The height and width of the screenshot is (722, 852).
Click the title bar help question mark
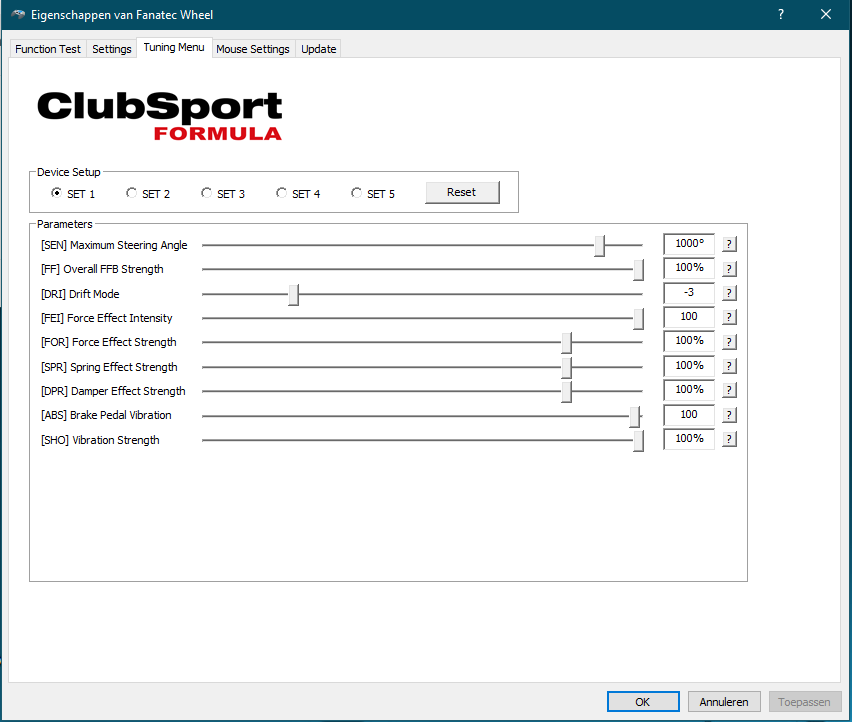click(x=781, y=15)
